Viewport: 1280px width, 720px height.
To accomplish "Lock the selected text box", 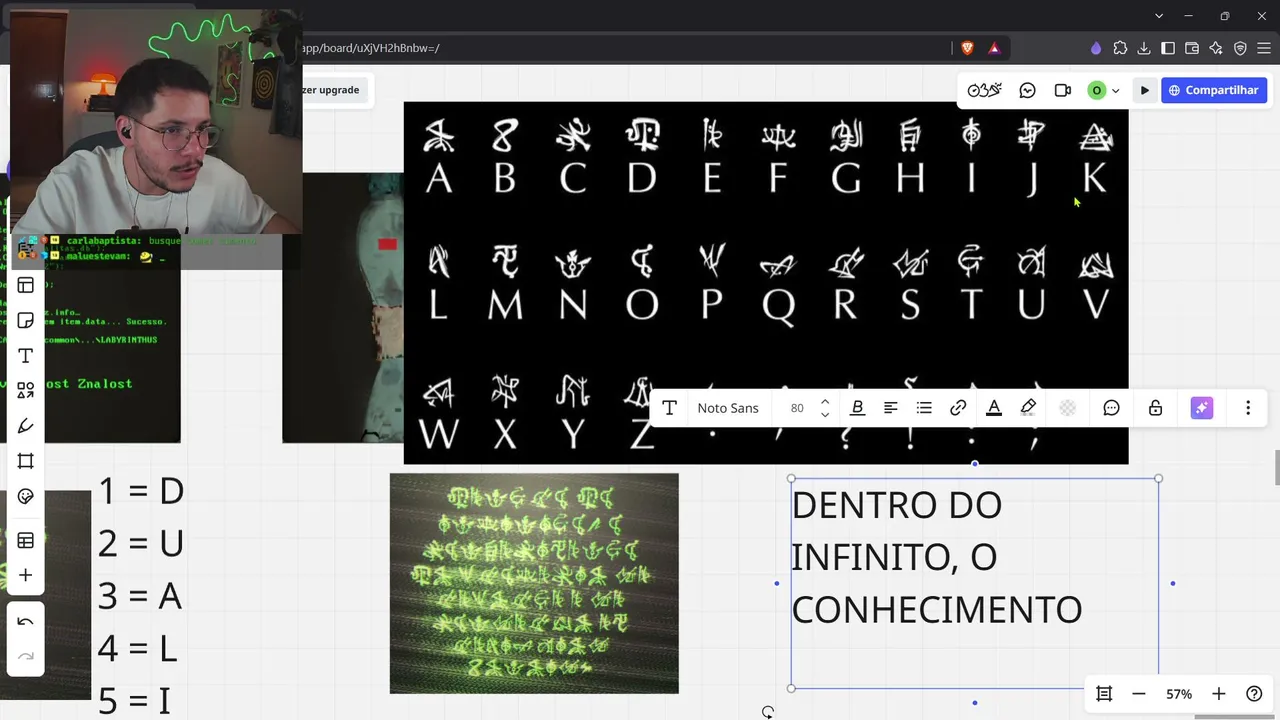I will coord(1155,408).
